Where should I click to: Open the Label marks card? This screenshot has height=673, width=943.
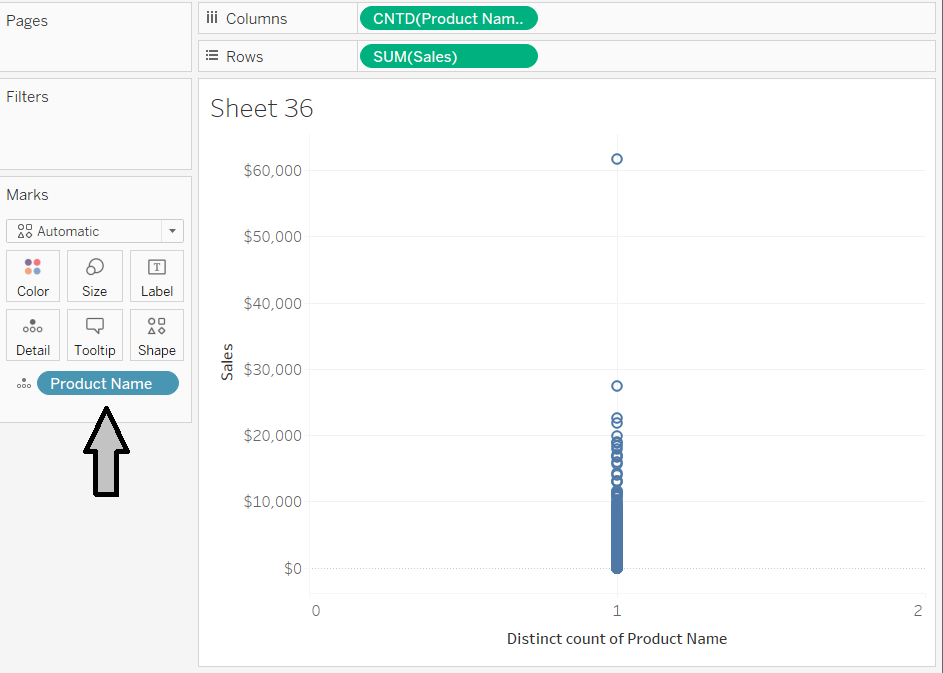coord(157,276)
